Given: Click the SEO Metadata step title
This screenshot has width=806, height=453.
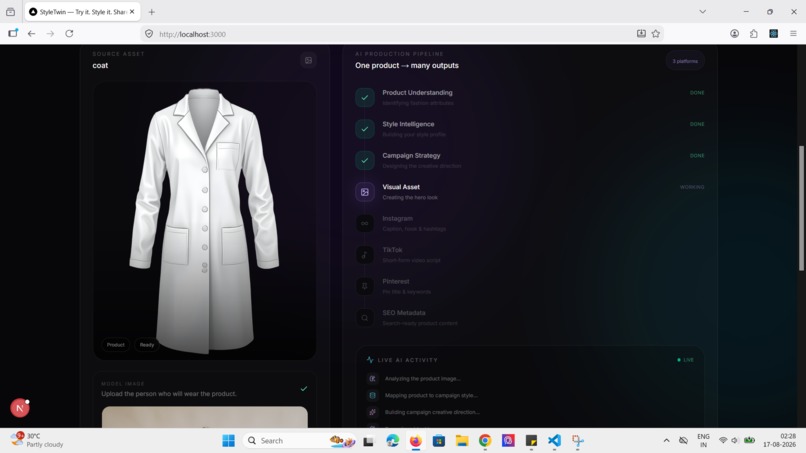Looking at the screenshot, I should click(x=404, y=313).
